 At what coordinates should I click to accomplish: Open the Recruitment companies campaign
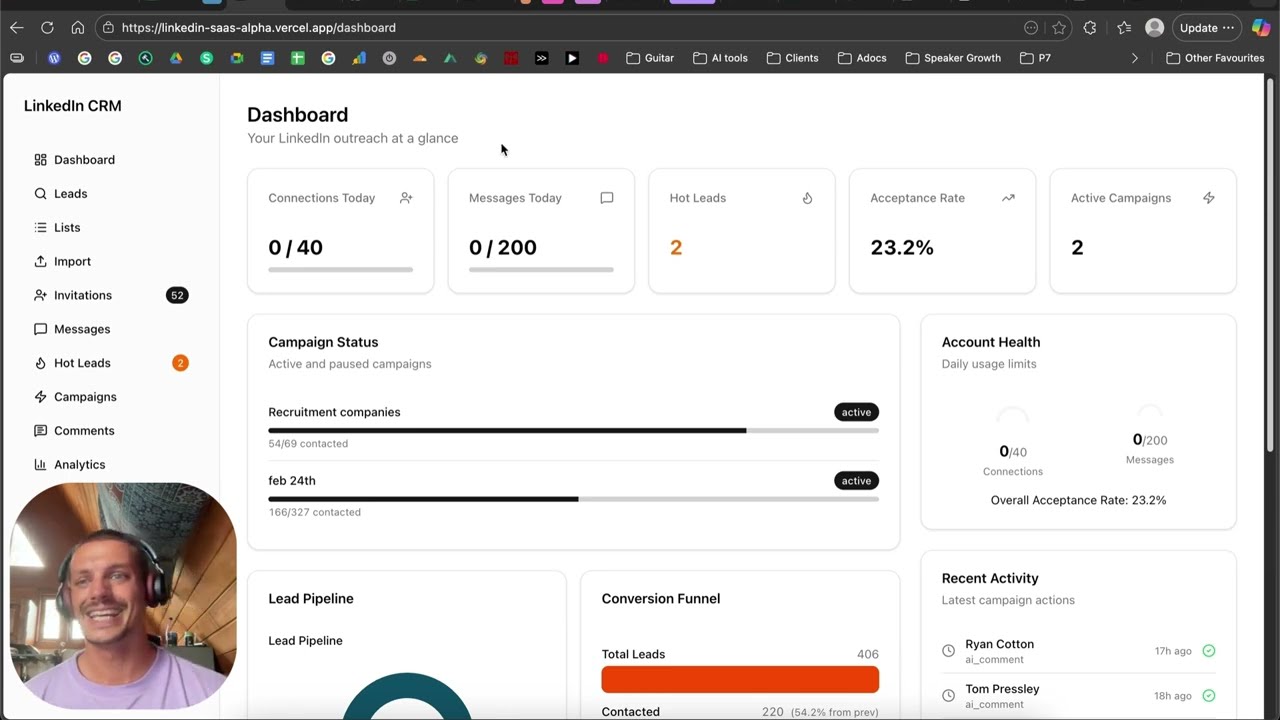[334, 412]
